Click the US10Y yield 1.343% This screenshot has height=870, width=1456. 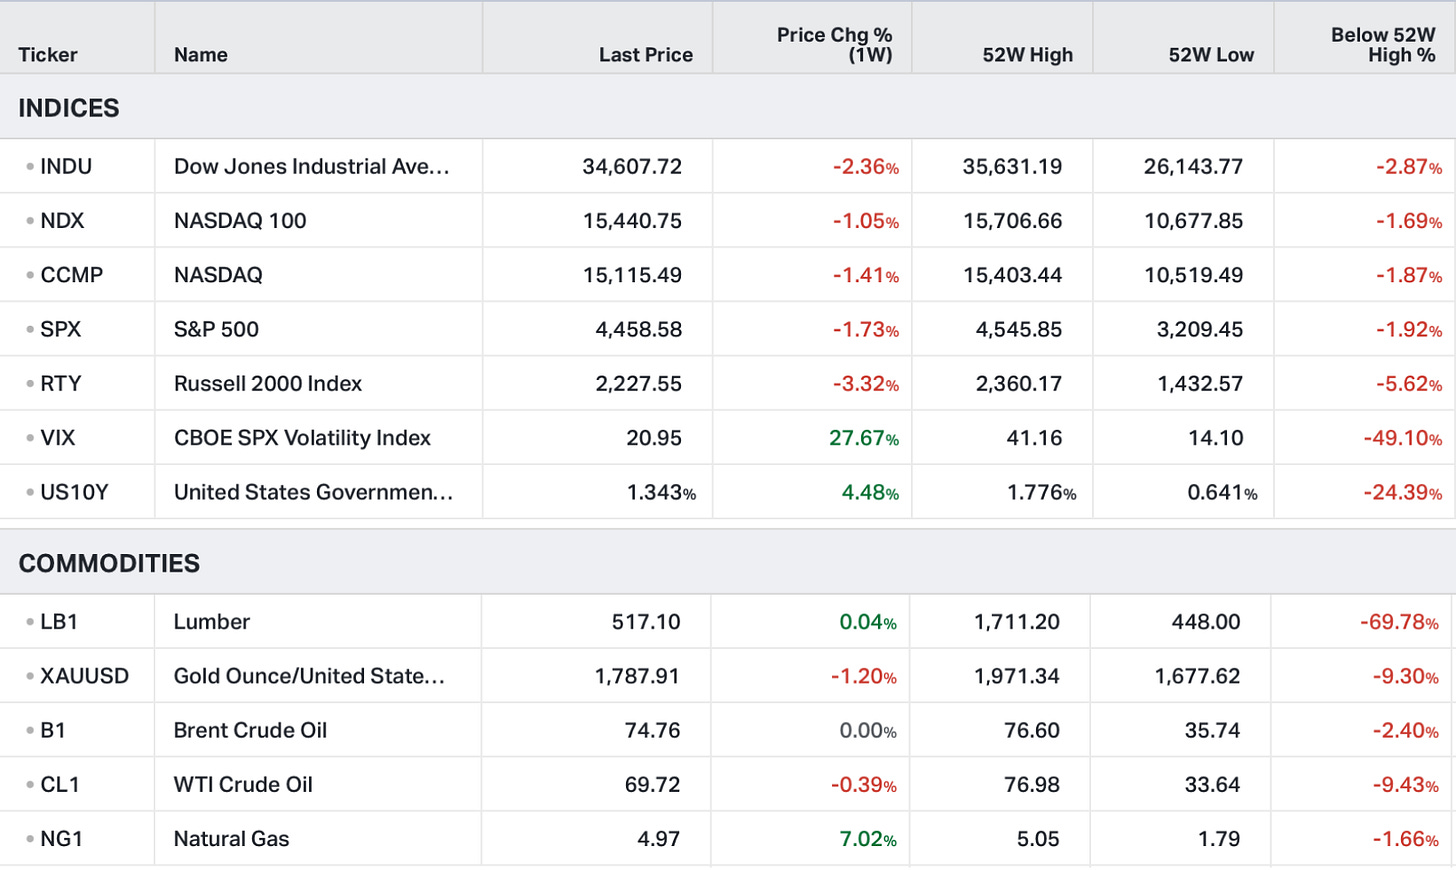pyautogui.click(x=661, y=492)
